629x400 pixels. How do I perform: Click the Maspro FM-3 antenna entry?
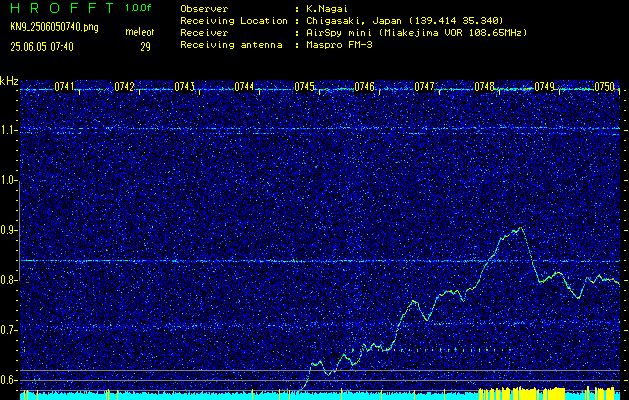339,45
